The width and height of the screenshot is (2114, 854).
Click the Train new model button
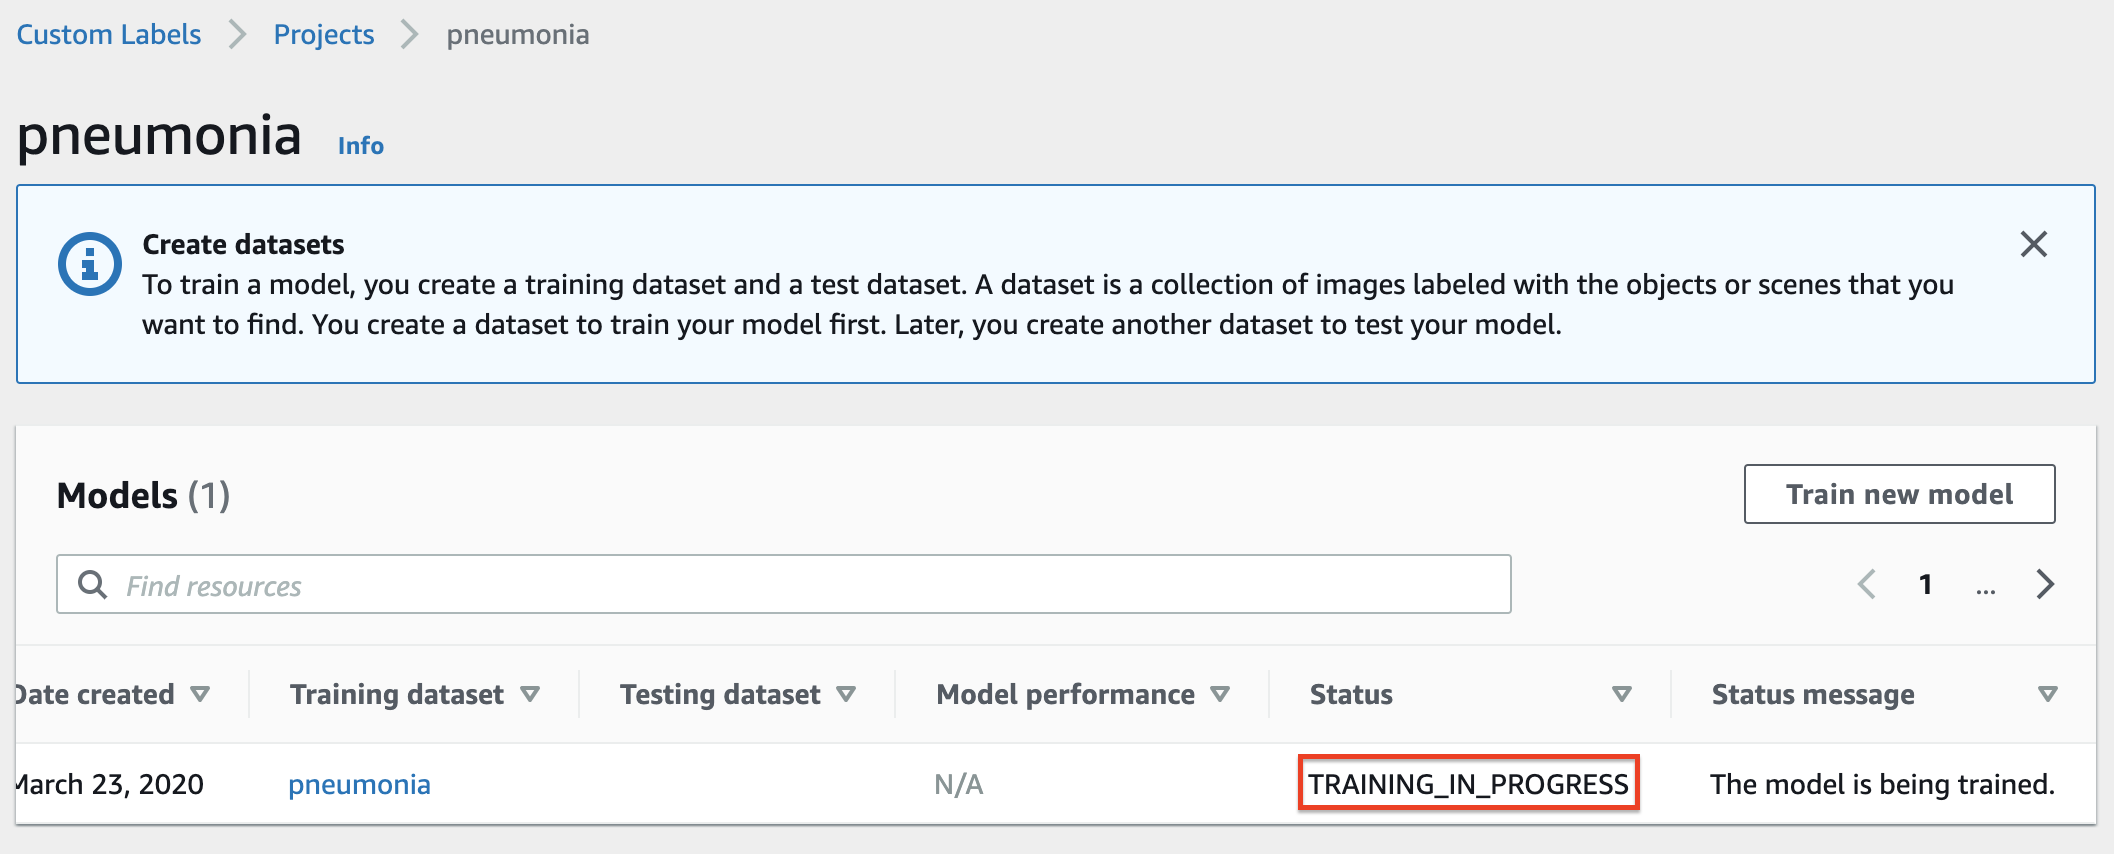[x=1899, y=494]
